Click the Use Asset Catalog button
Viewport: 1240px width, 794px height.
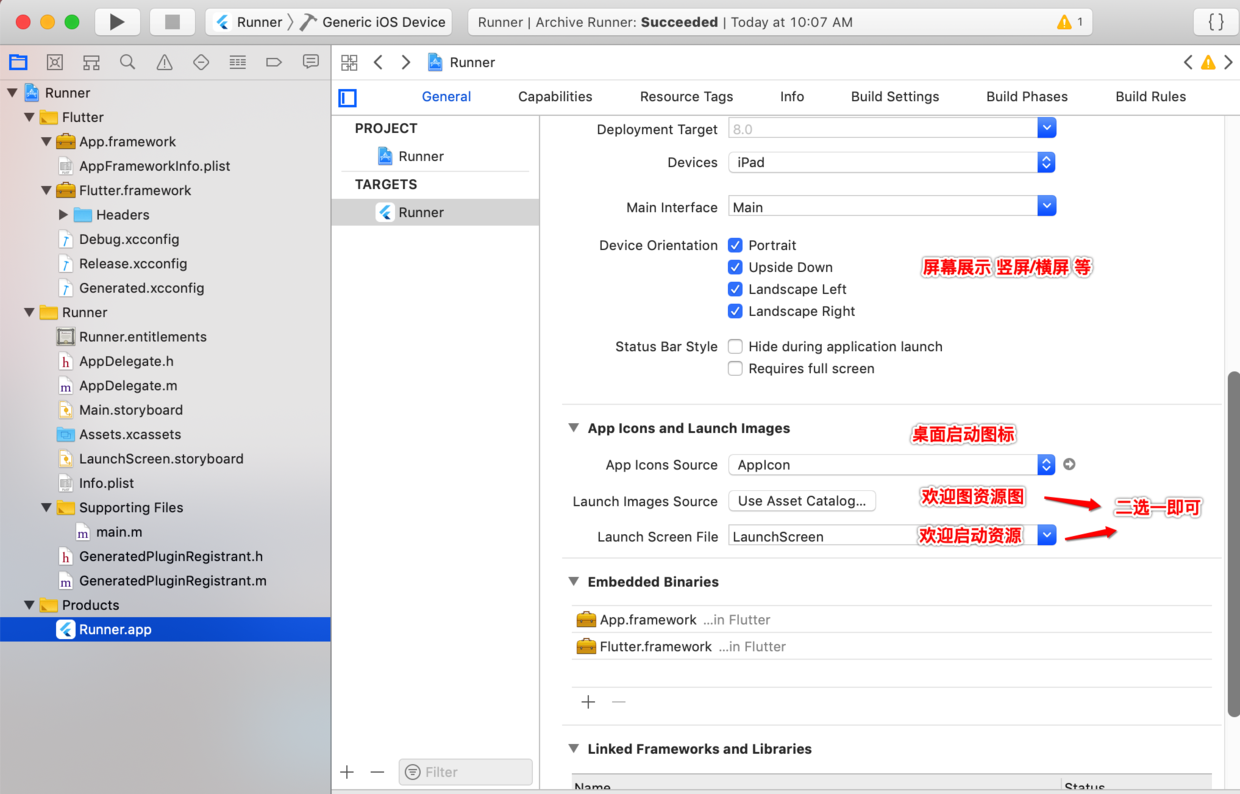point(802,500)
